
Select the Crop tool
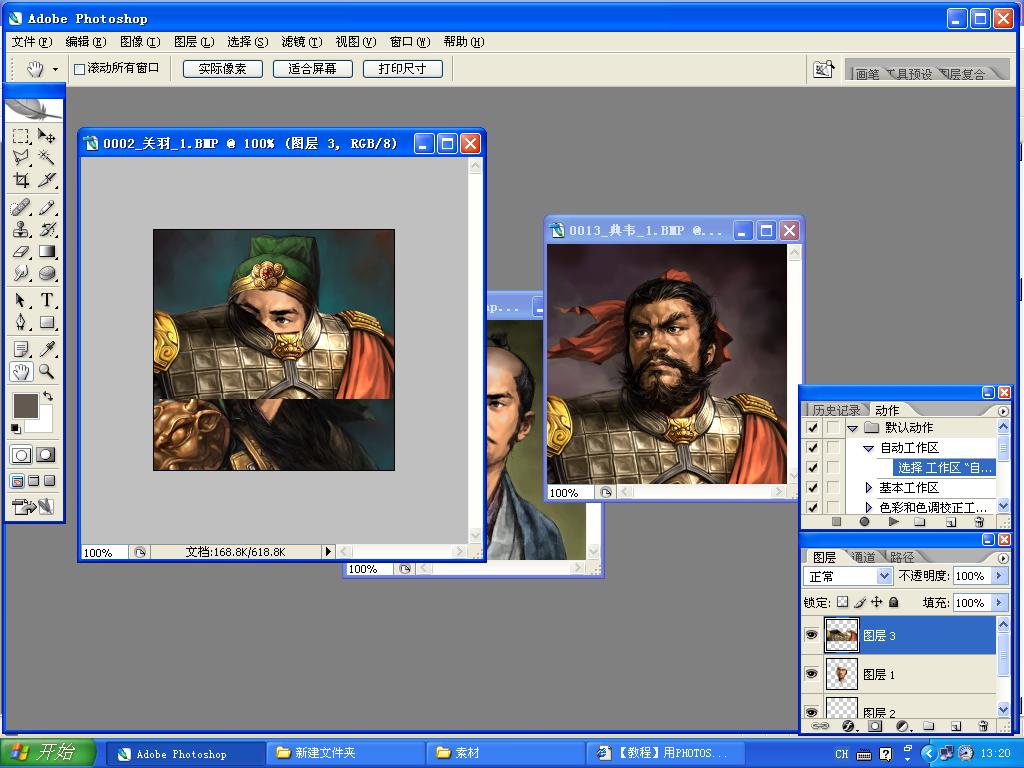coord(21,180)
